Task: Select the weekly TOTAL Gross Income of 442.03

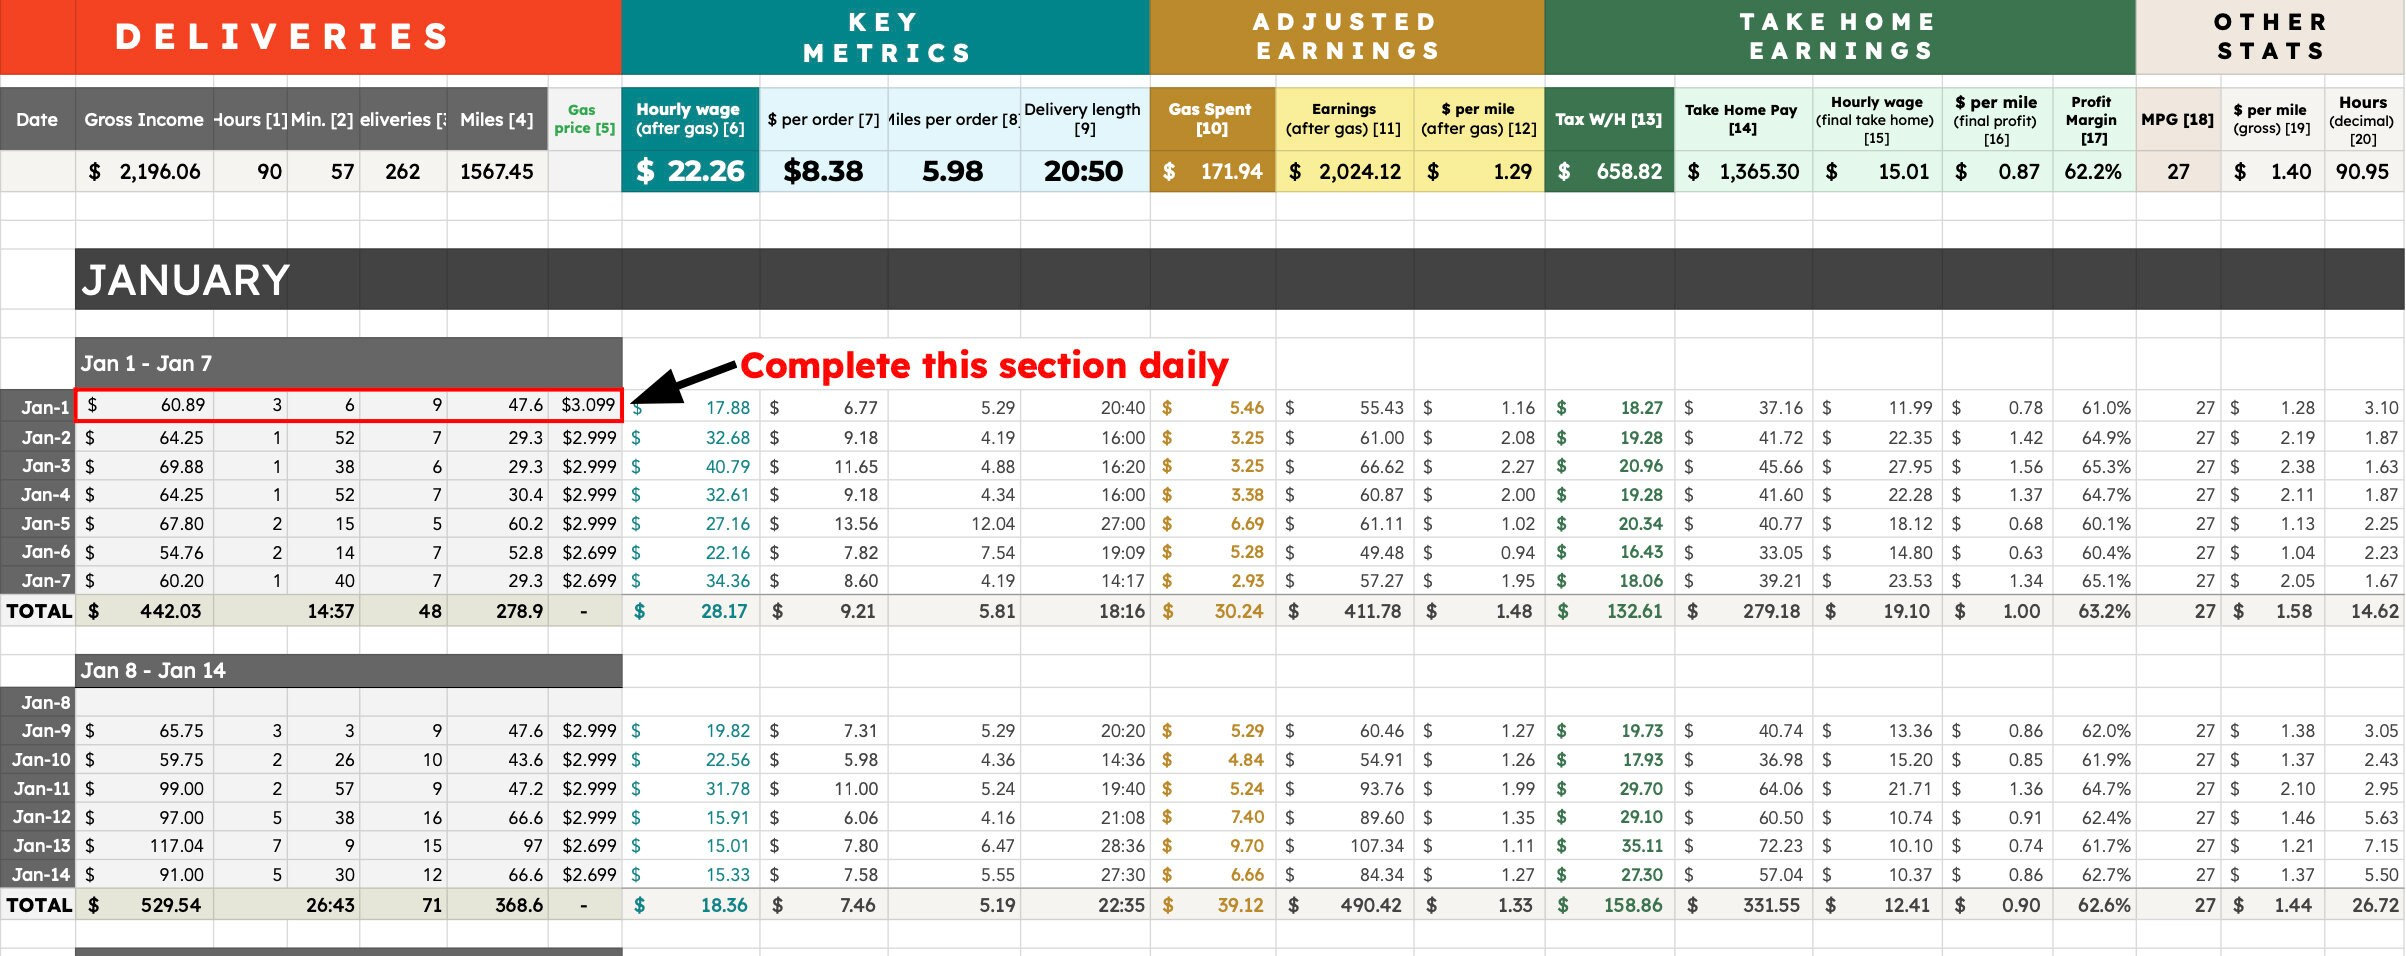Action: 170,610
